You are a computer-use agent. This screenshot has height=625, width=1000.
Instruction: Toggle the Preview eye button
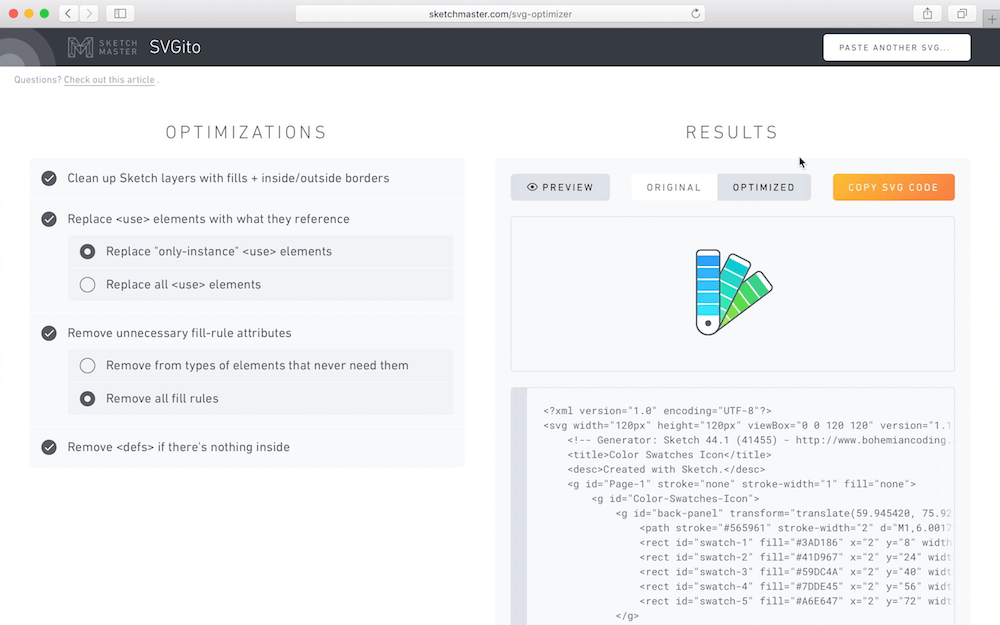tap(560, 187)
